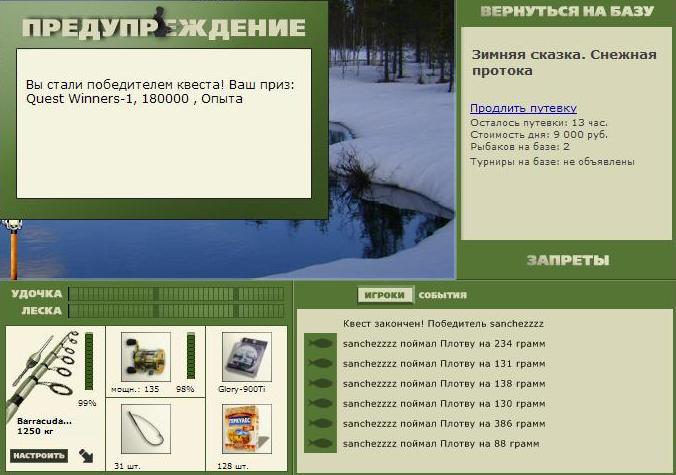Click the text Осталось путевки: 13 час.
The height and width of the screenshot is (475, 676).
point(539,123)
